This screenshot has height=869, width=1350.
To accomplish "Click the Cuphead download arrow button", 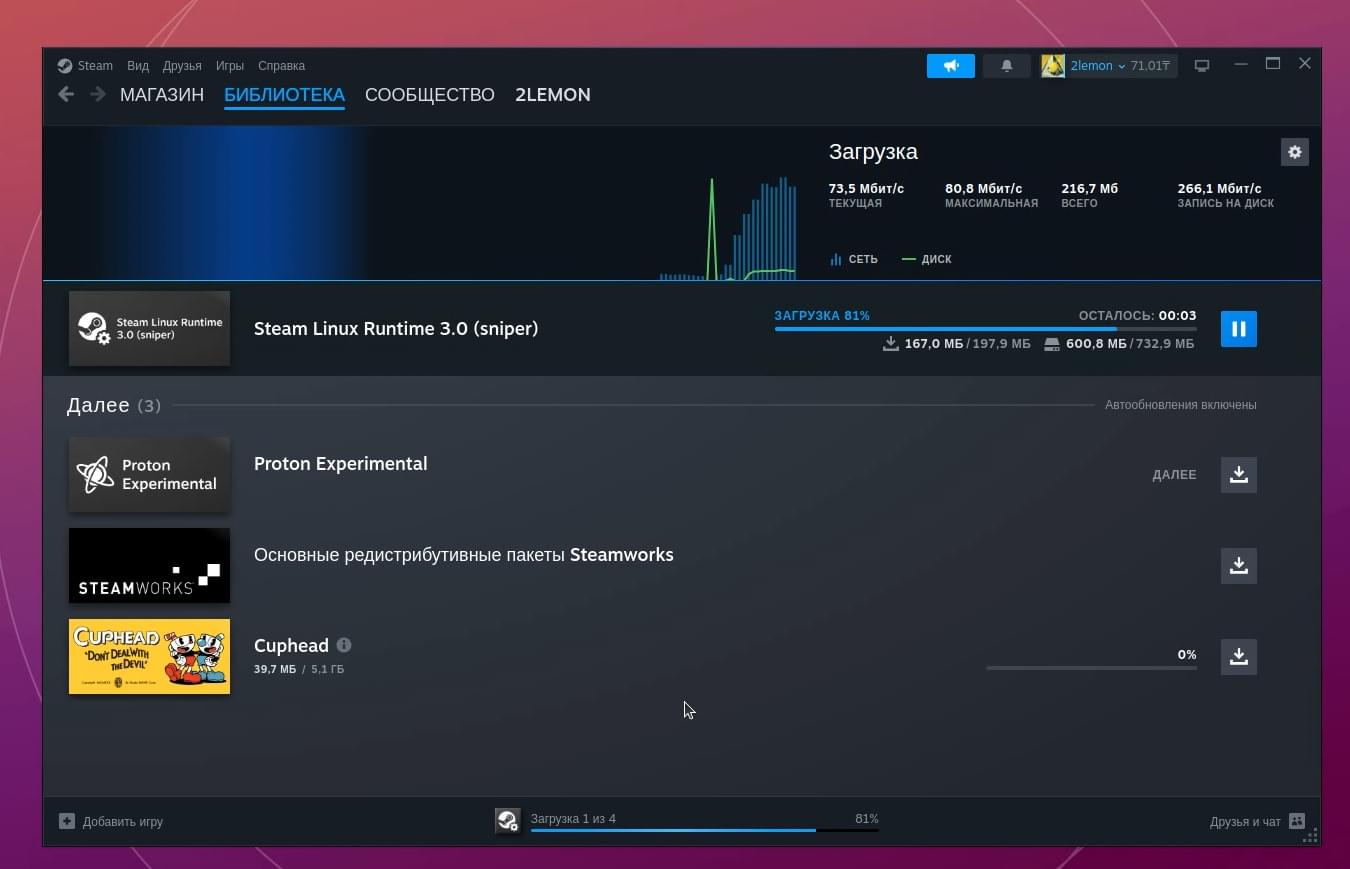I will click(1238, 656).
